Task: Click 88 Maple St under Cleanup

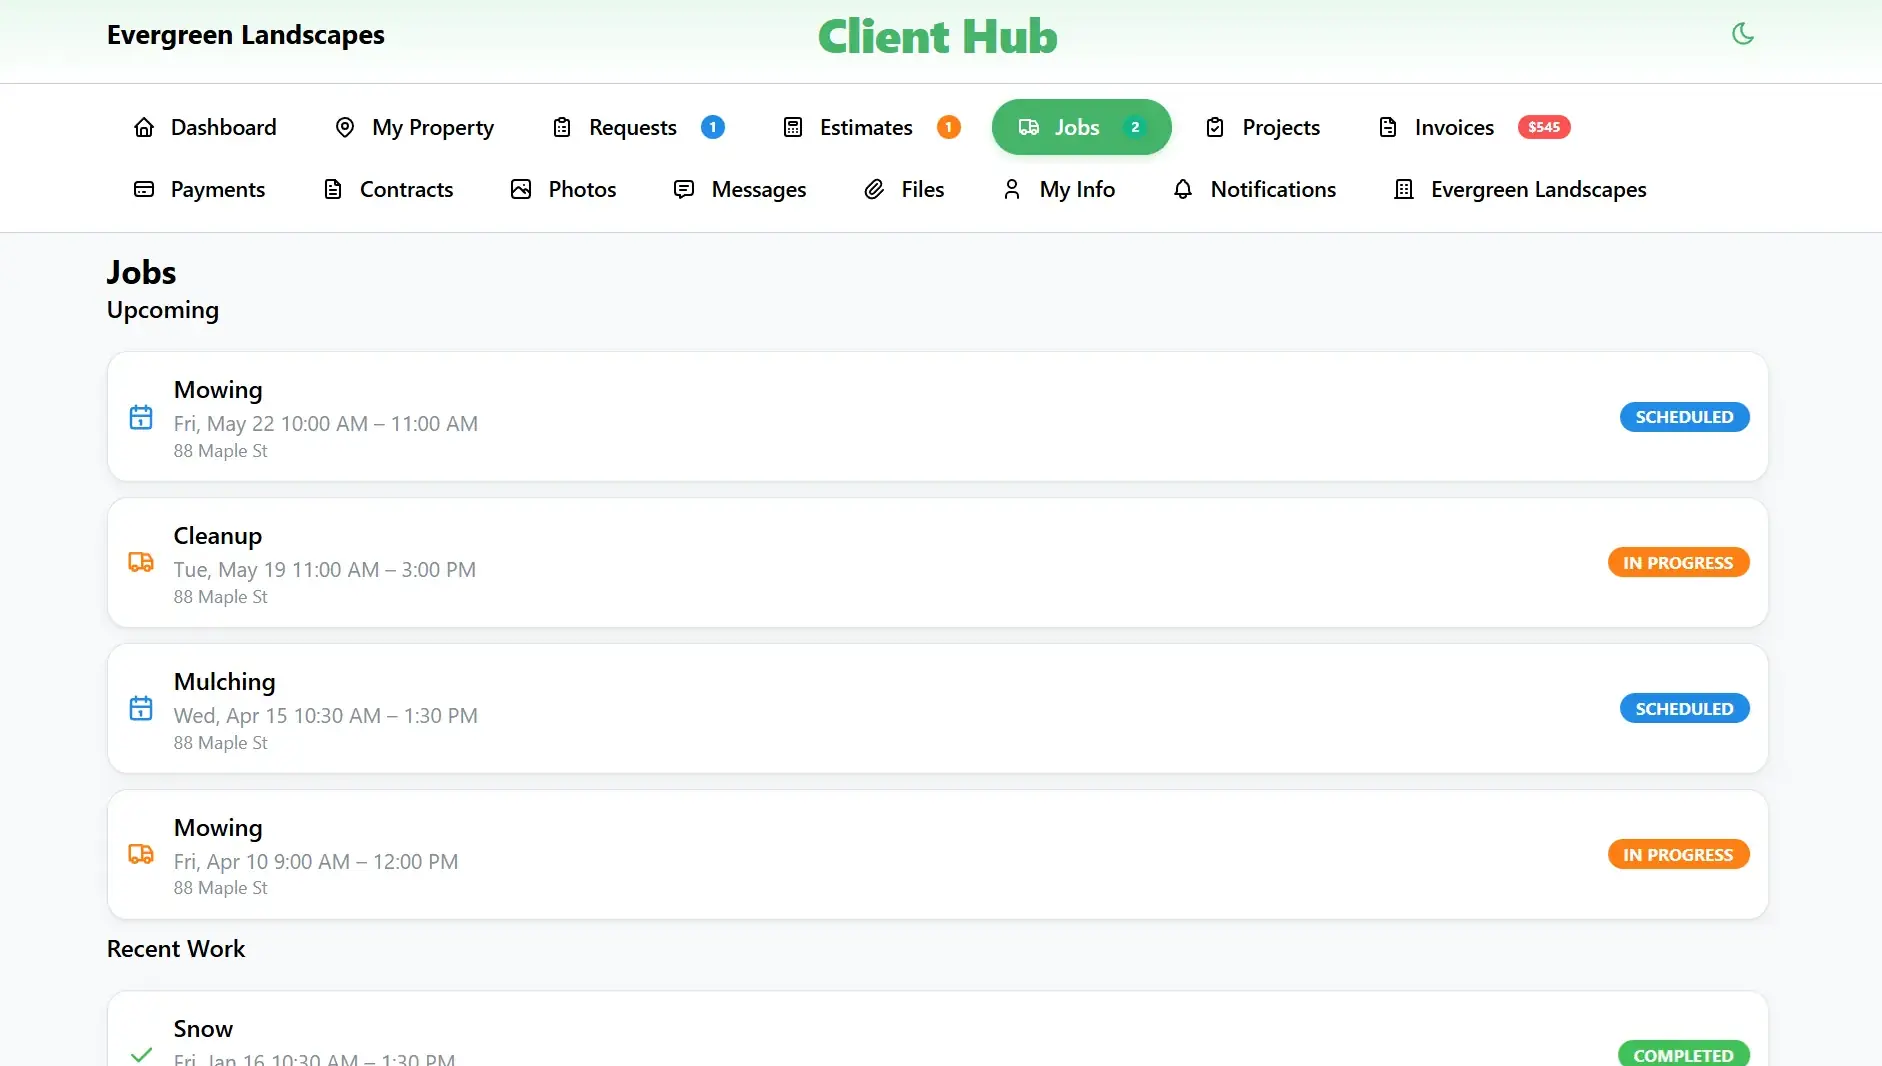Action: pyautogui.click(x=221, y=597)
